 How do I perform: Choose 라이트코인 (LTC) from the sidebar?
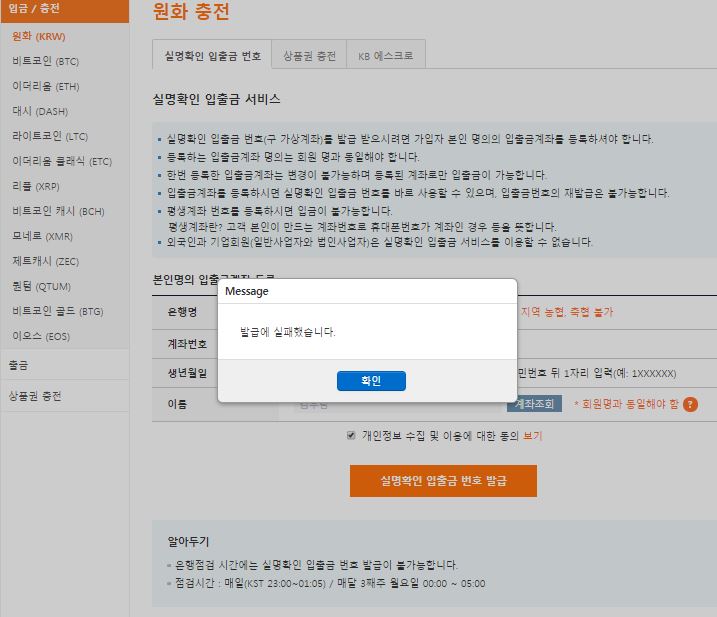(50, 136)
